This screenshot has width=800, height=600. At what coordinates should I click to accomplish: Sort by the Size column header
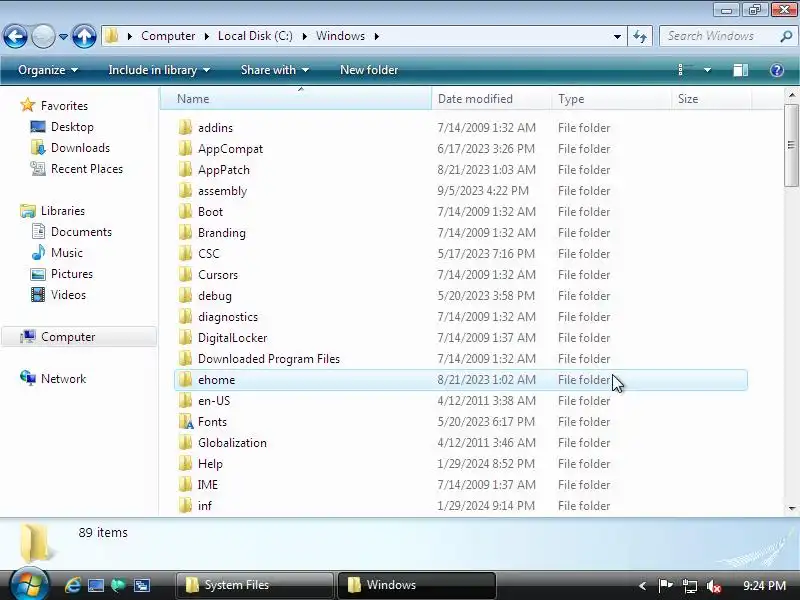pyautogui.click(x=711, y=99)
